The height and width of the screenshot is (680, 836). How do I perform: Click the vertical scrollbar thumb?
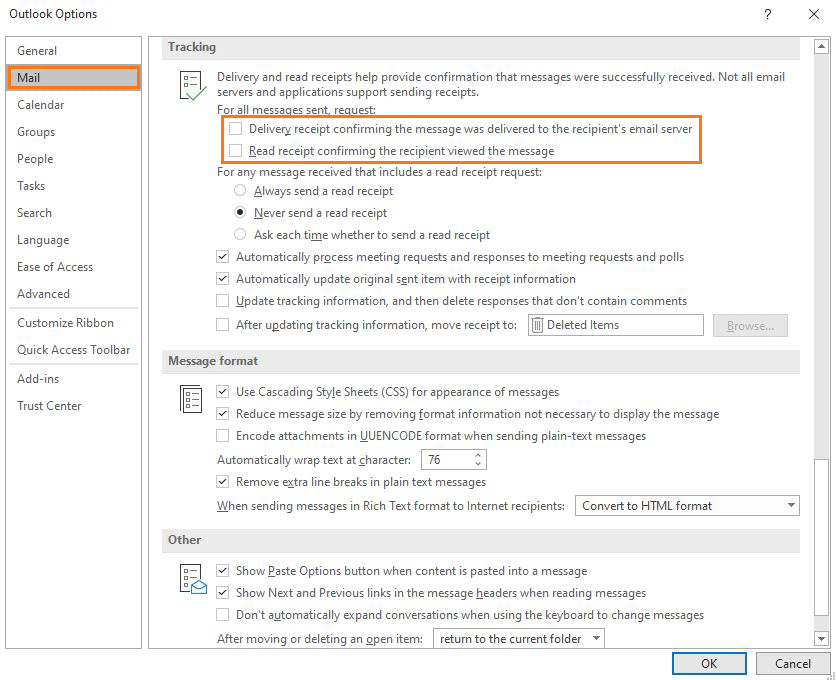click(x=821, y=537)
